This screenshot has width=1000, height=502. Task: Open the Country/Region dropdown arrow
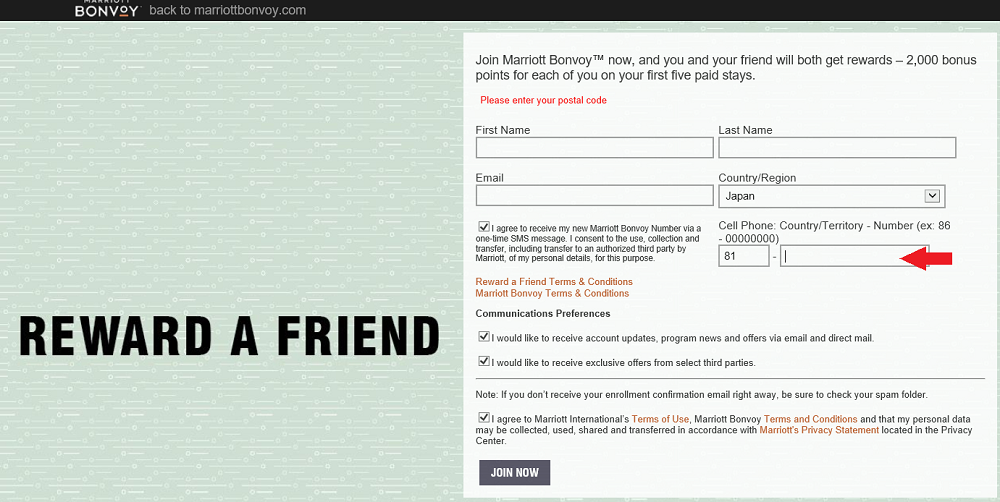pos(932,196)
